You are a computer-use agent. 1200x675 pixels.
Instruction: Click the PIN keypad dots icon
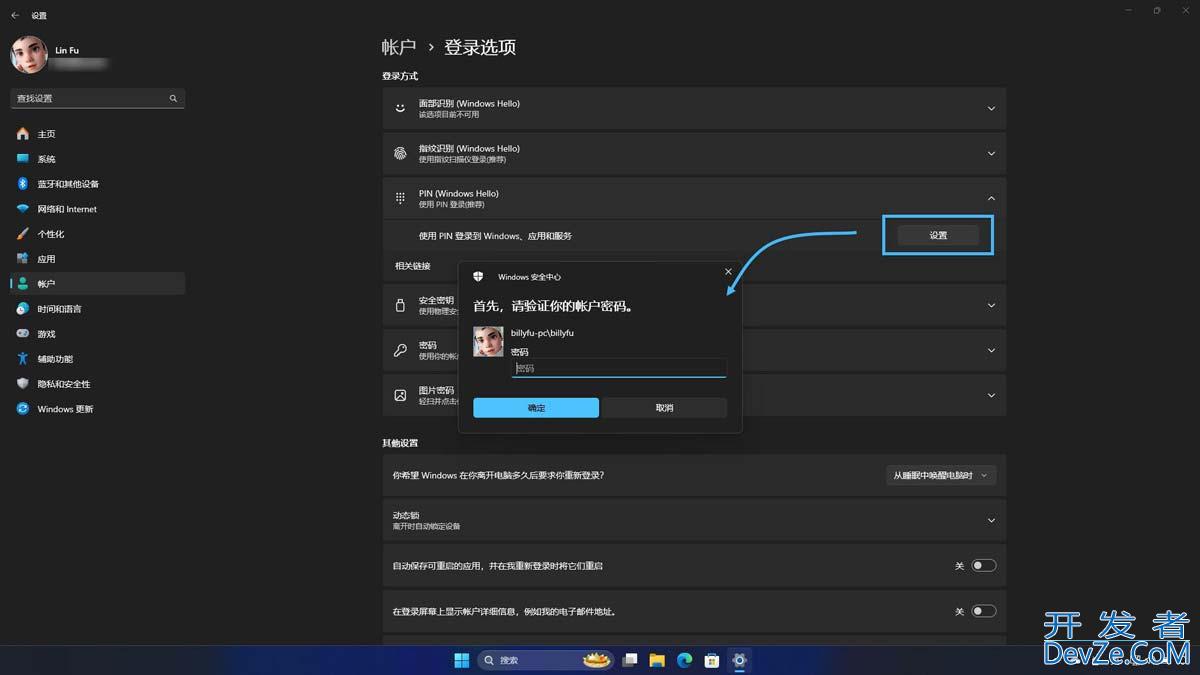pyautogui.click(x=400, y=198)
